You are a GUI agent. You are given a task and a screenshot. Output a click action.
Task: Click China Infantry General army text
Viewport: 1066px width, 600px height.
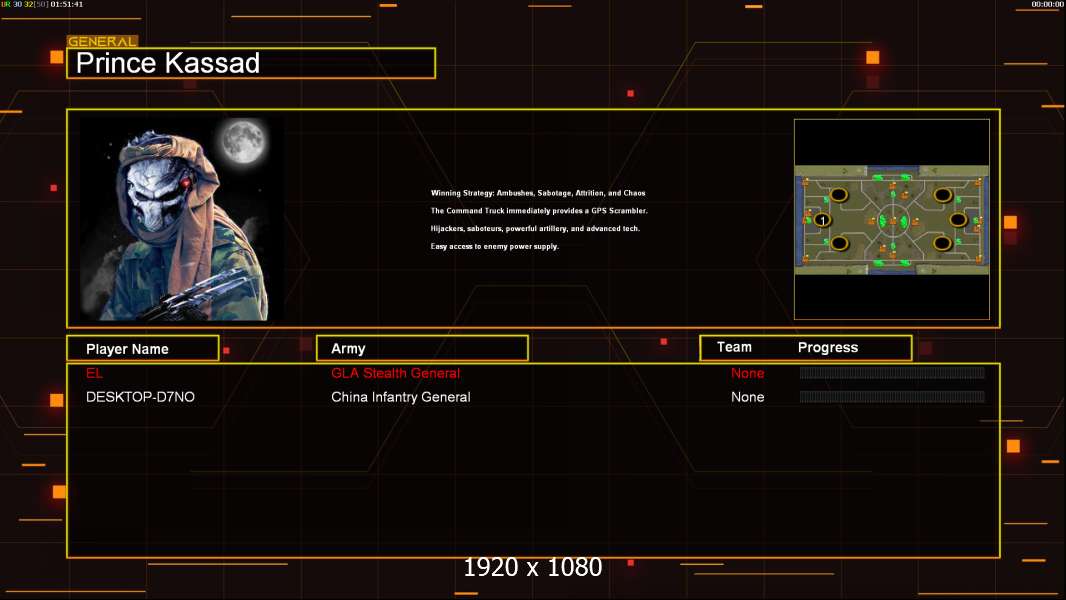click(x=400, y=397)
